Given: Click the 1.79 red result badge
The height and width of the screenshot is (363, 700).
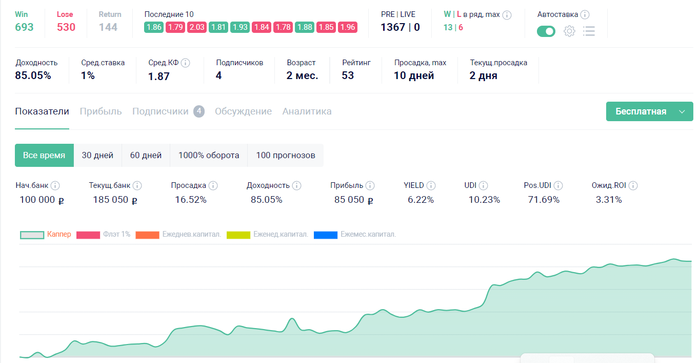Looking at the screenshot, I should [175, 27].
